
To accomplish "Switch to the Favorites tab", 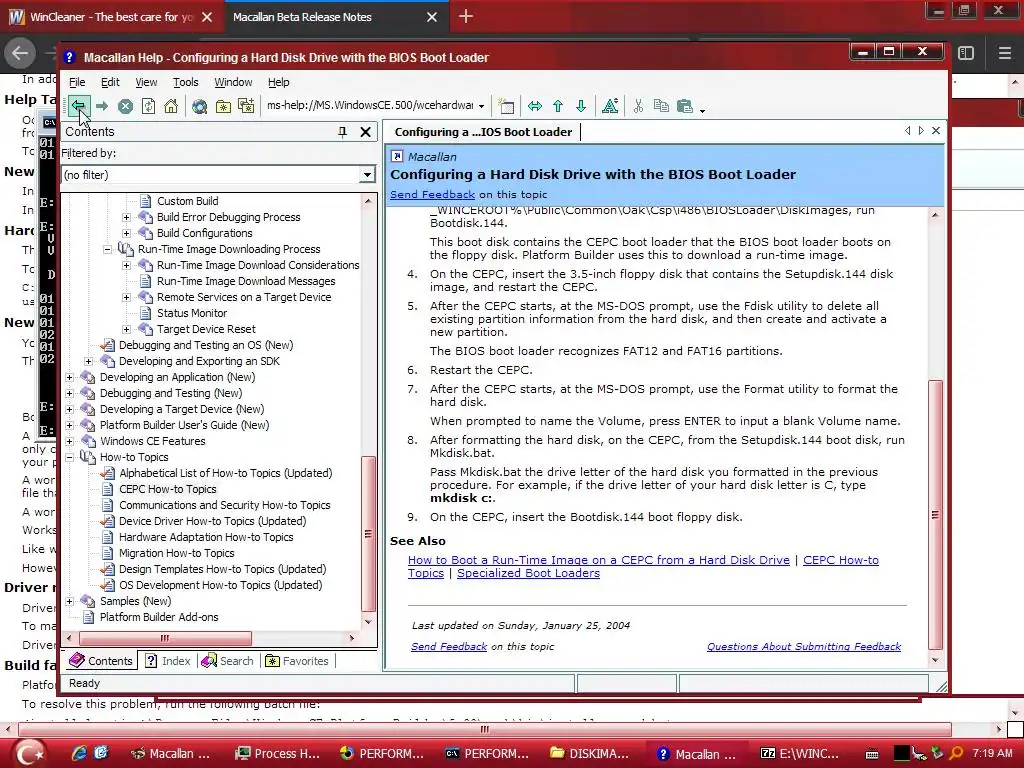I will tap(297, 661).
